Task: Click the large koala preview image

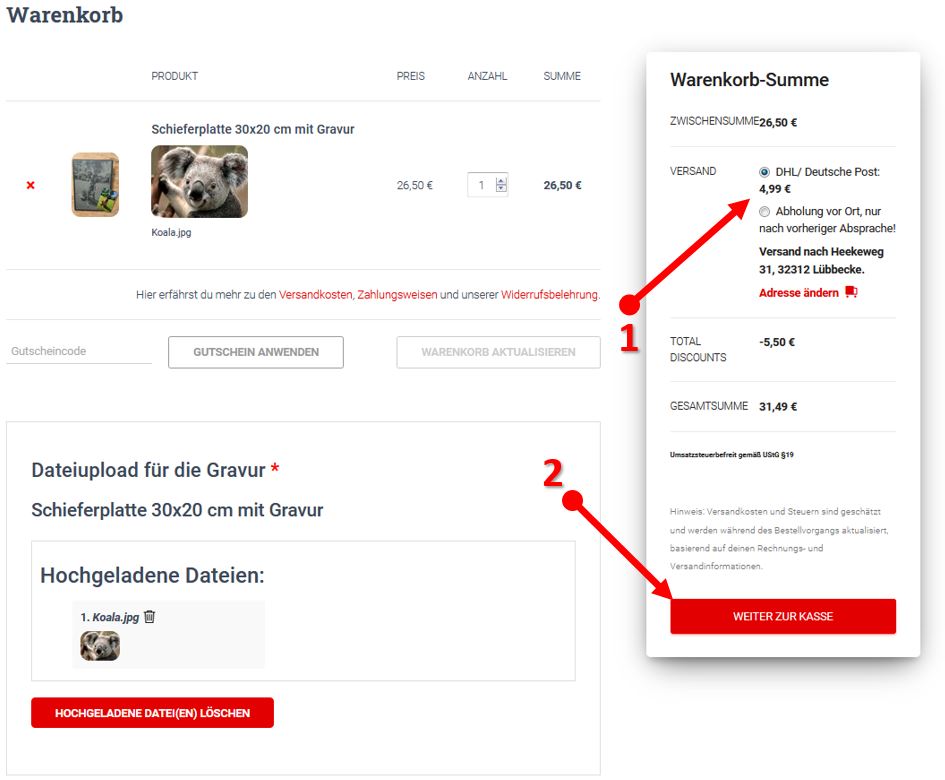Action: [199, 181]
